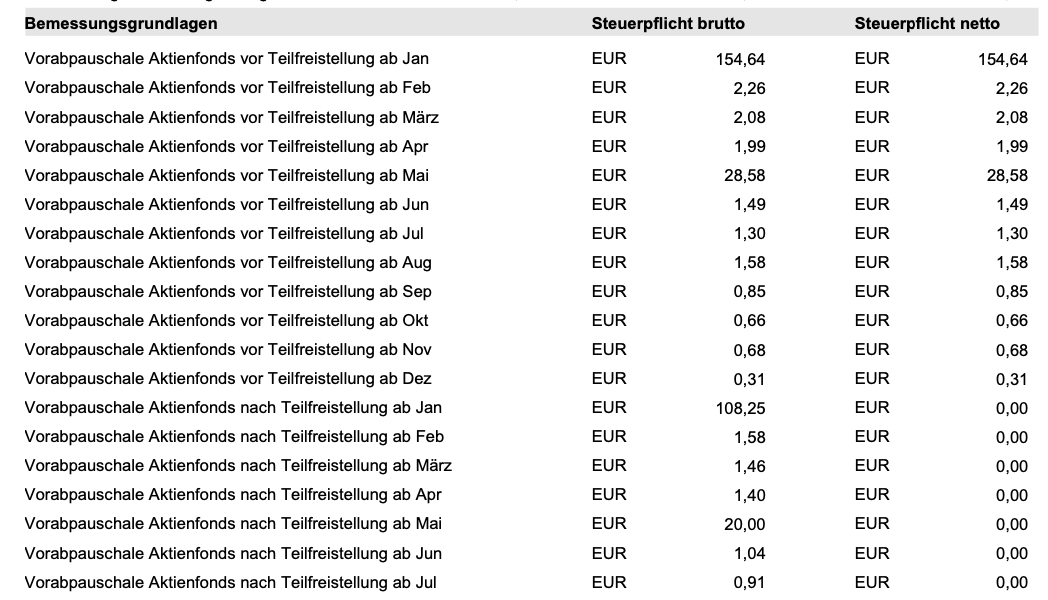Select row label 'nach Teilfreistellung ab Jan'

click(x=233, y=408)
